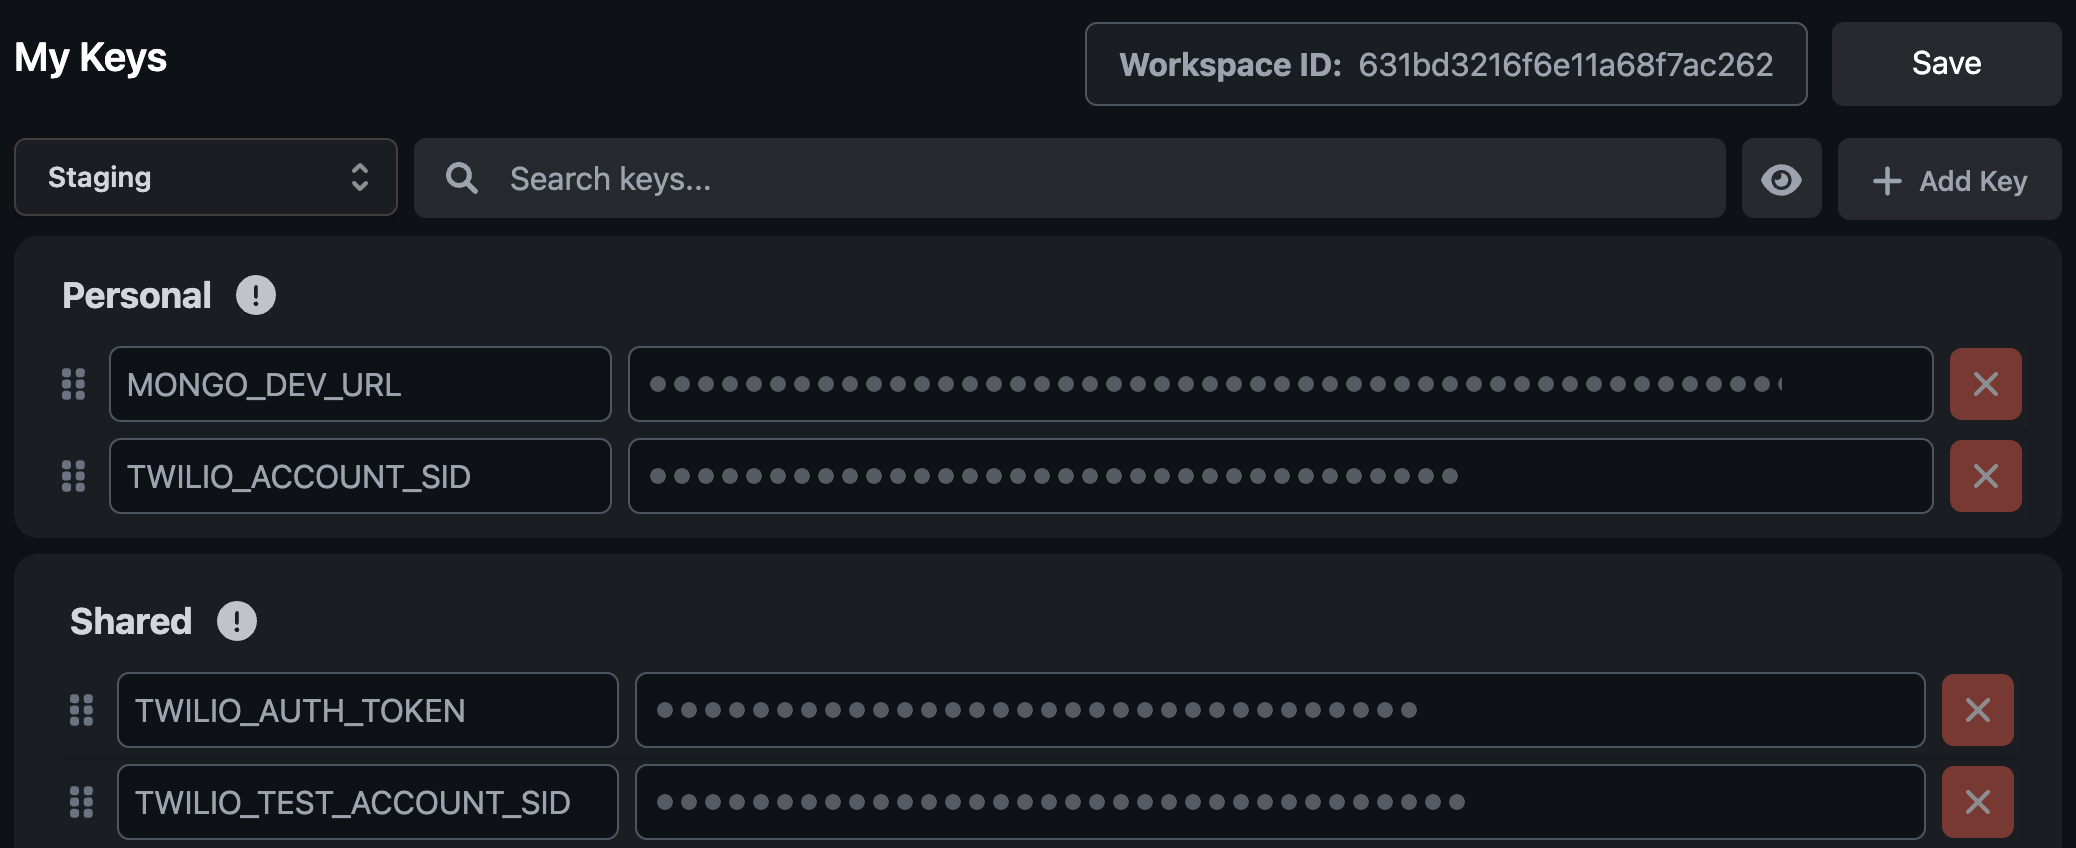Grab drag handle beside MONGO_DEV_URL

pyautogui.click(x=73, y=384)
